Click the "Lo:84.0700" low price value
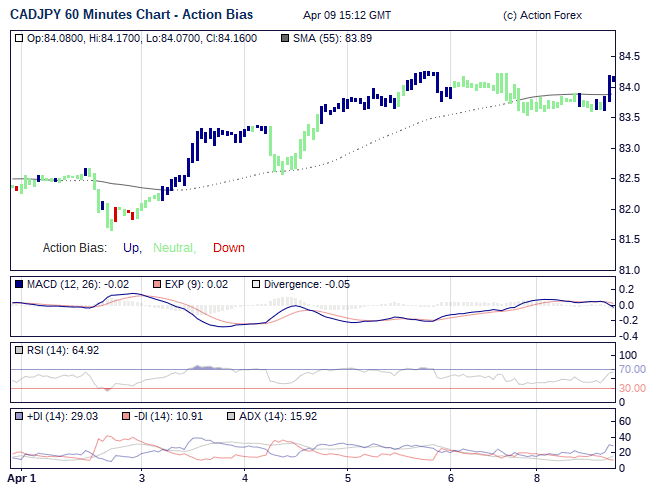Screen dimensions: 650x489 [174, 39]
